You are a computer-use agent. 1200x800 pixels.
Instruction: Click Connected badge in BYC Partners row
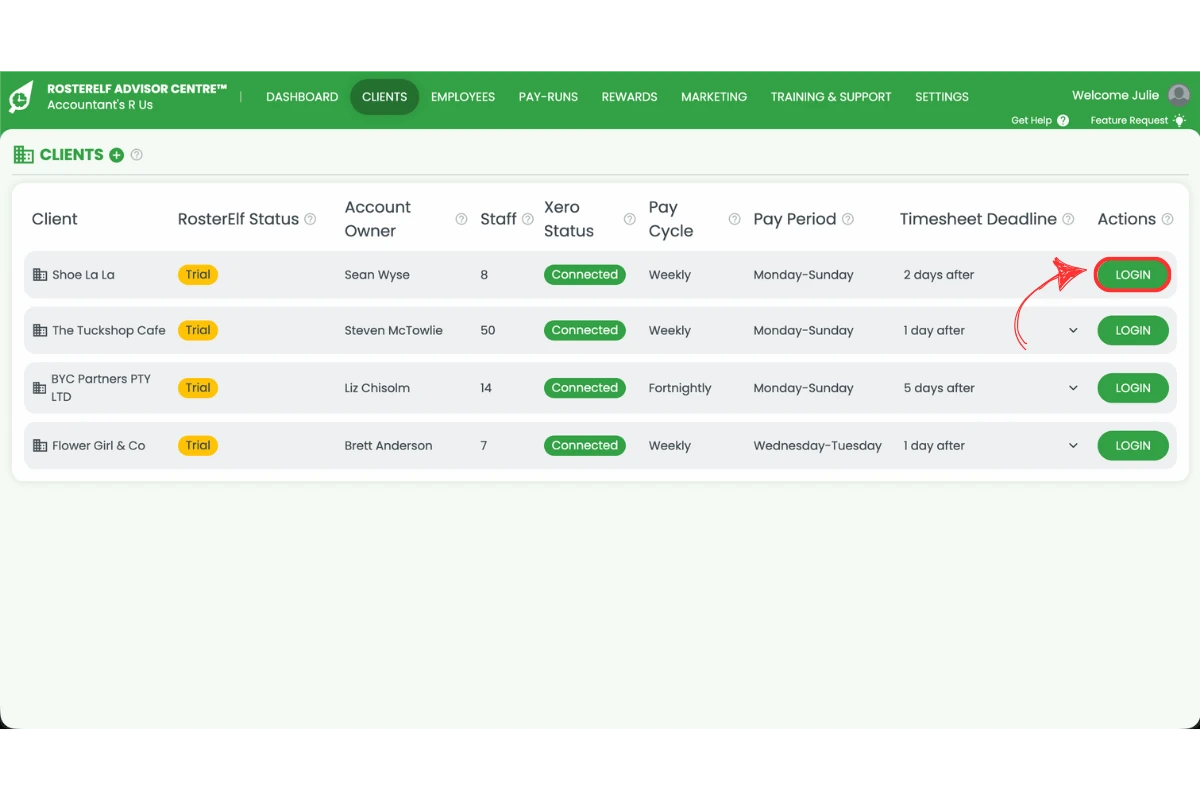click(585, 388)
